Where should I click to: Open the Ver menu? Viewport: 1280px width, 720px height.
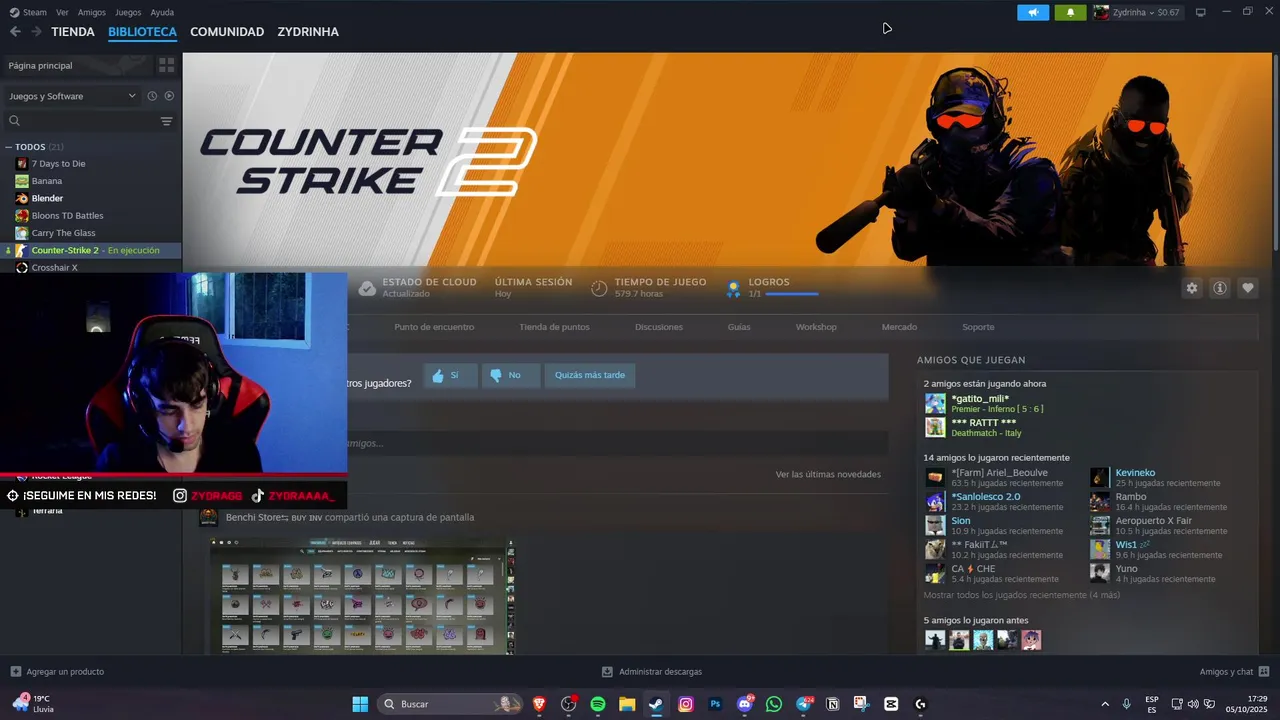point(62,12)
